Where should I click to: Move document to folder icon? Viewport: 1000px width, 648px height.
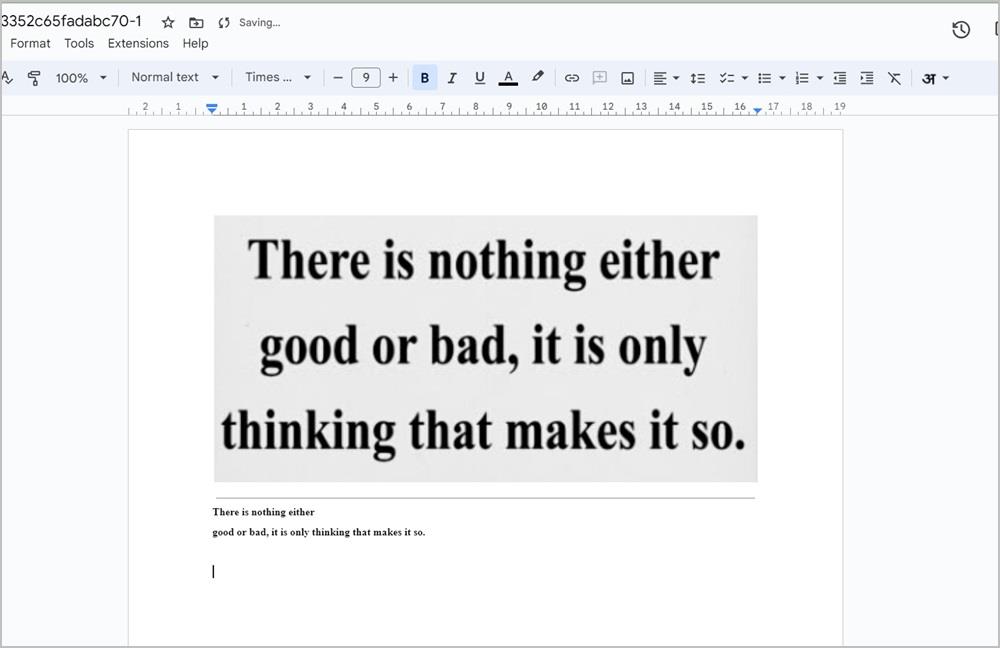click(x=196, y=22)
